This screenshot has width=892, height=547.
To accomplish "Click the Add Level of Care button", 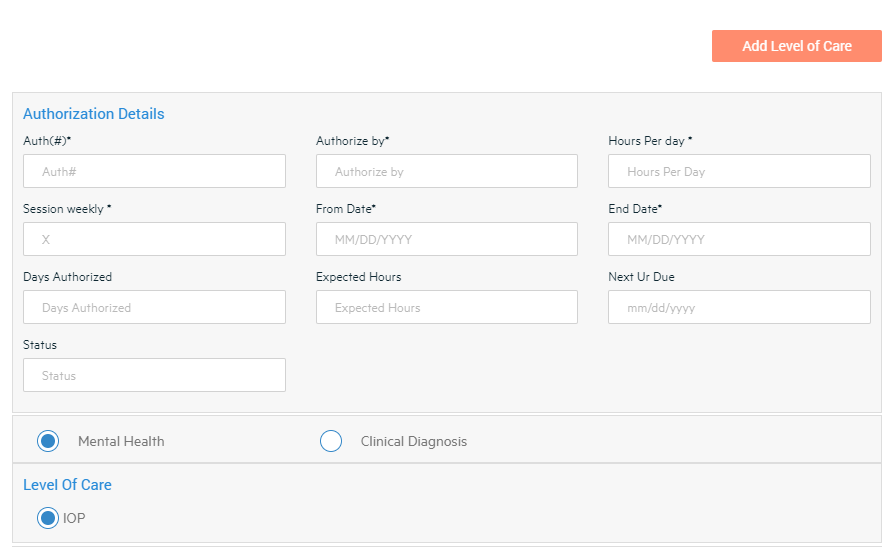I will tap(796, 46).
